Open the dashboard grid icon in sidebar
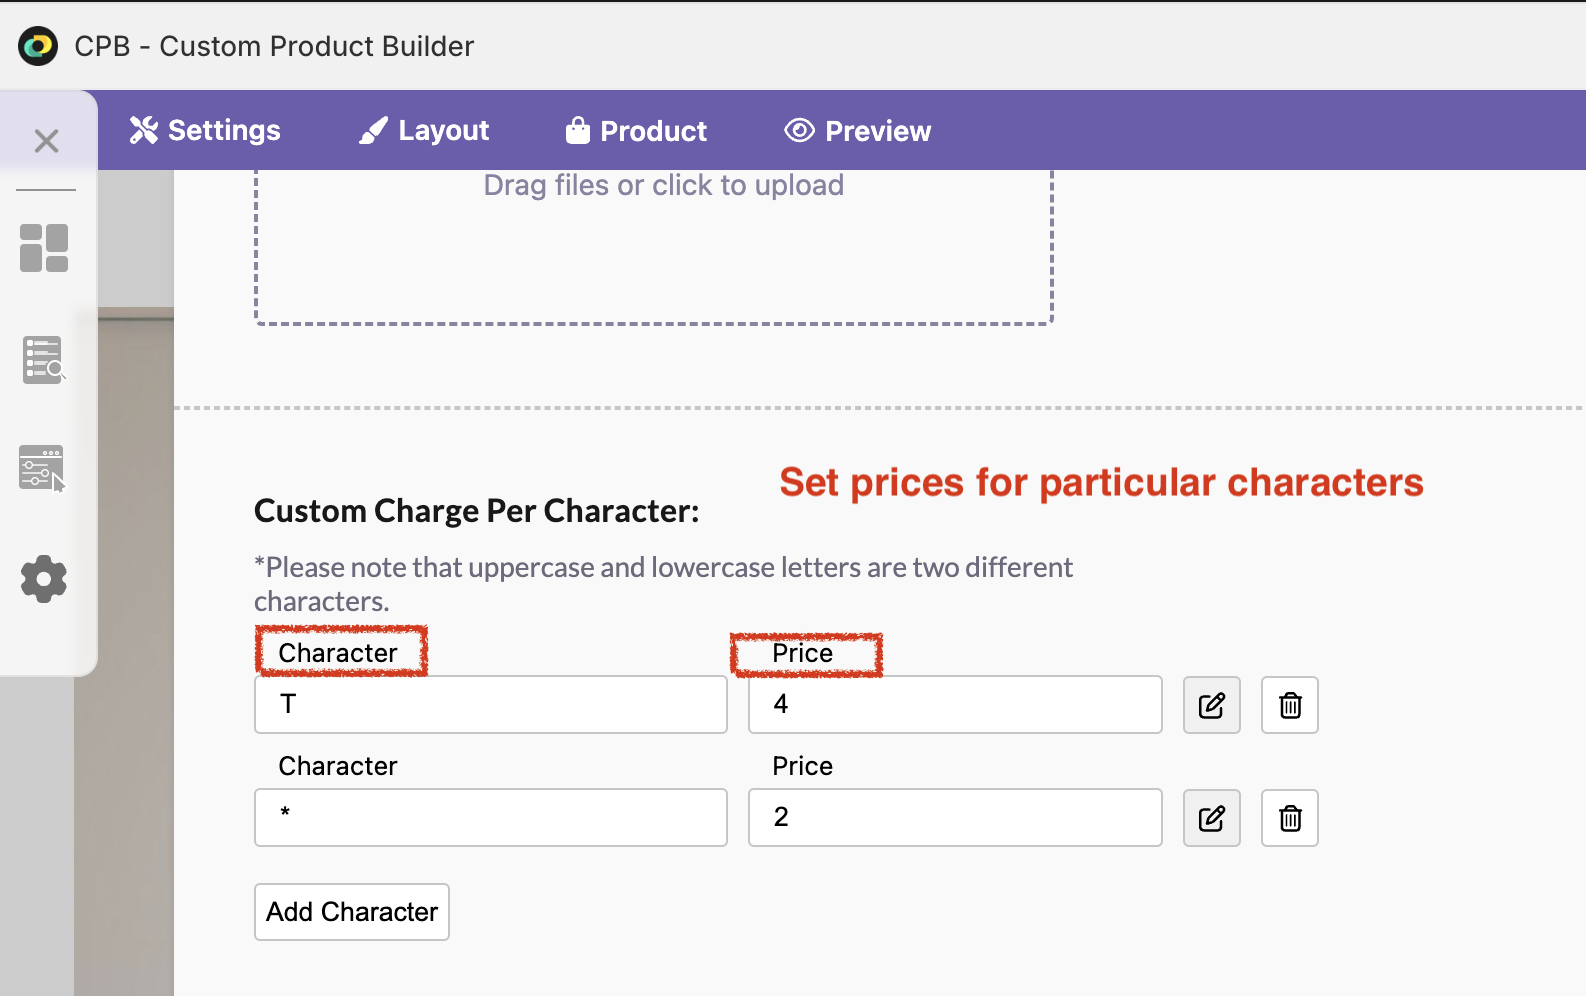Image resolution: width=1586 pixels, height=996 pixels. pos(44,248)
